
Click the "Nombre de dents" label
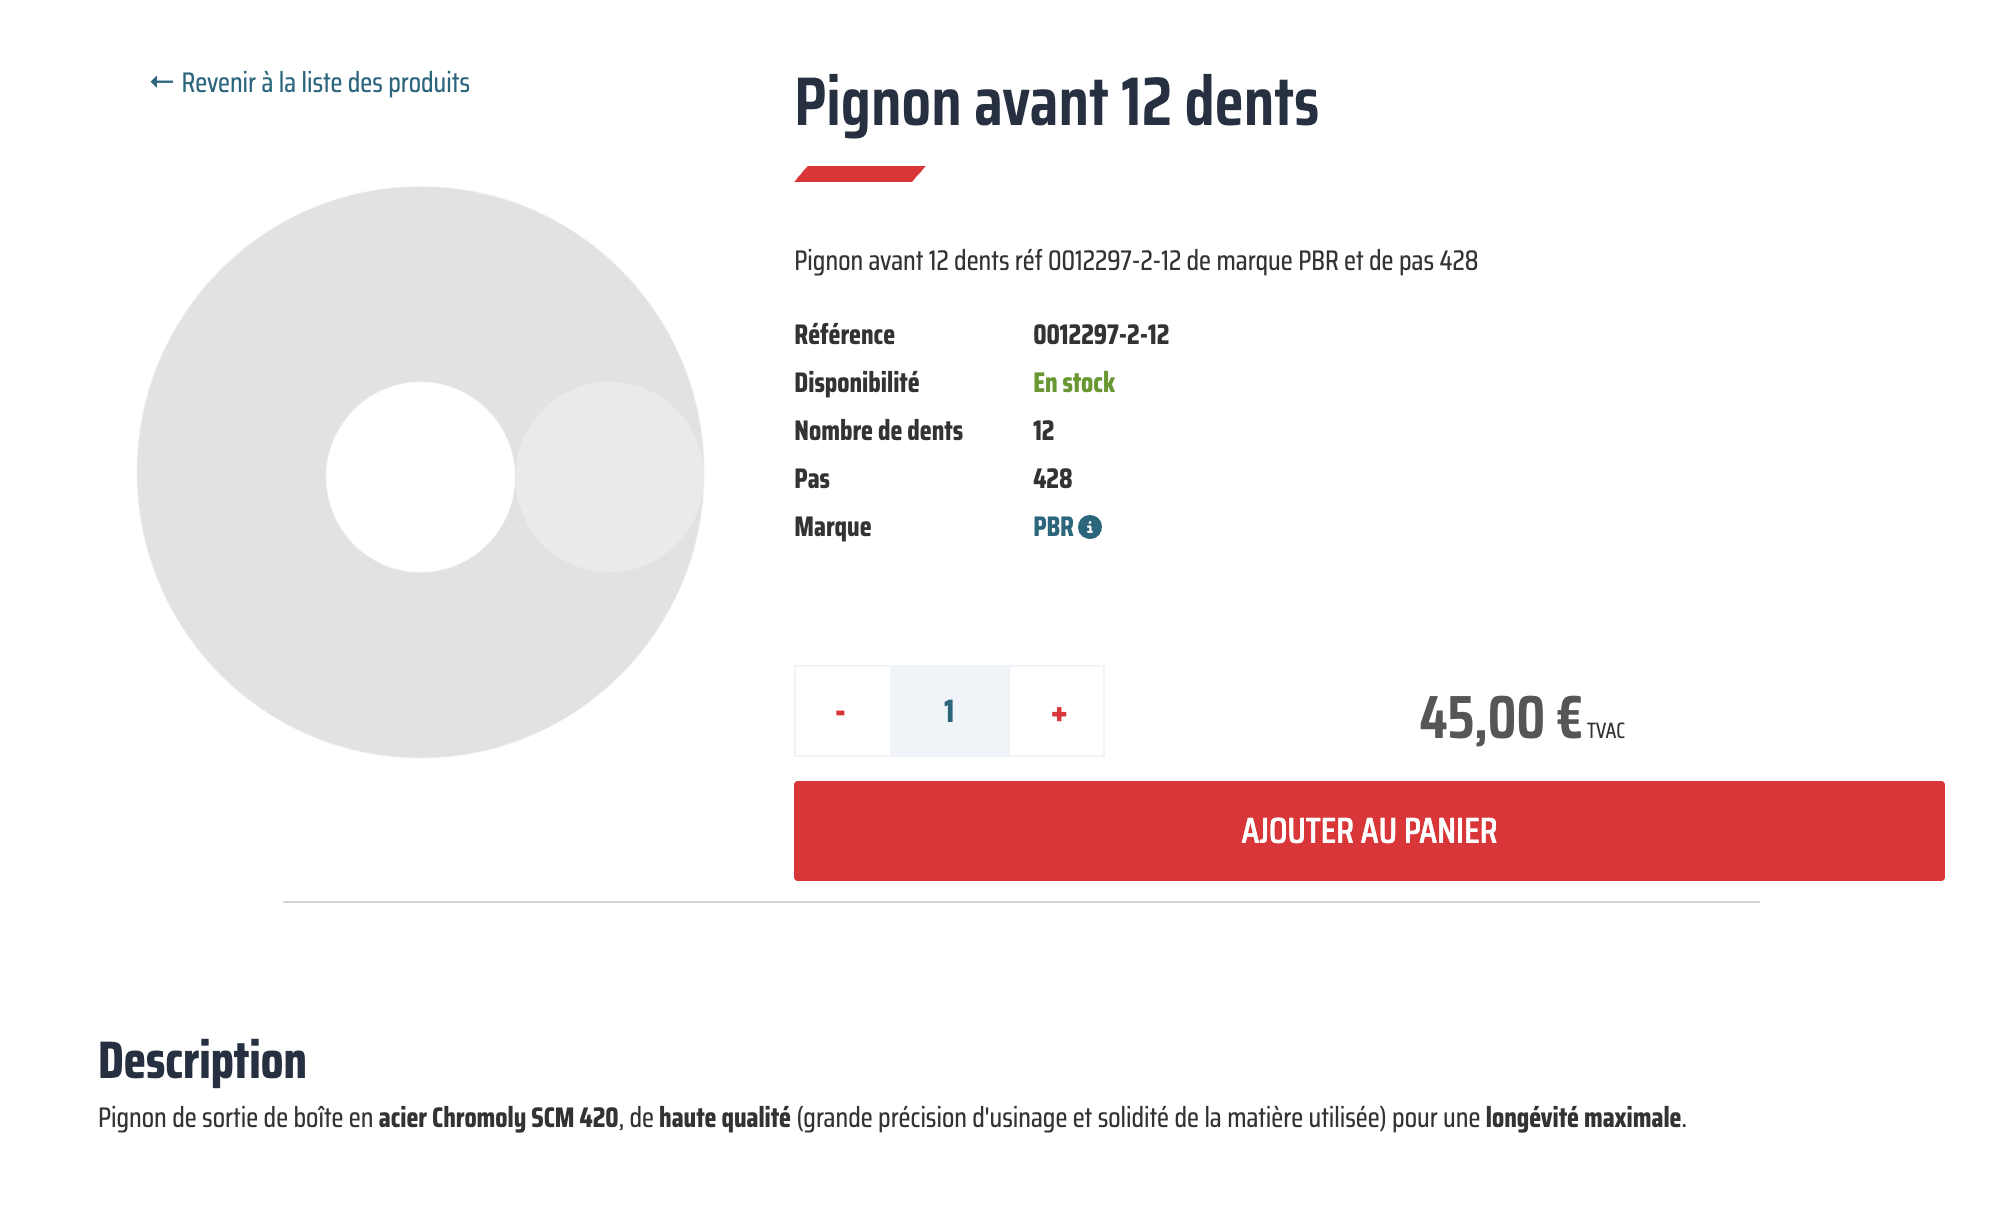(x=878, y=431)
